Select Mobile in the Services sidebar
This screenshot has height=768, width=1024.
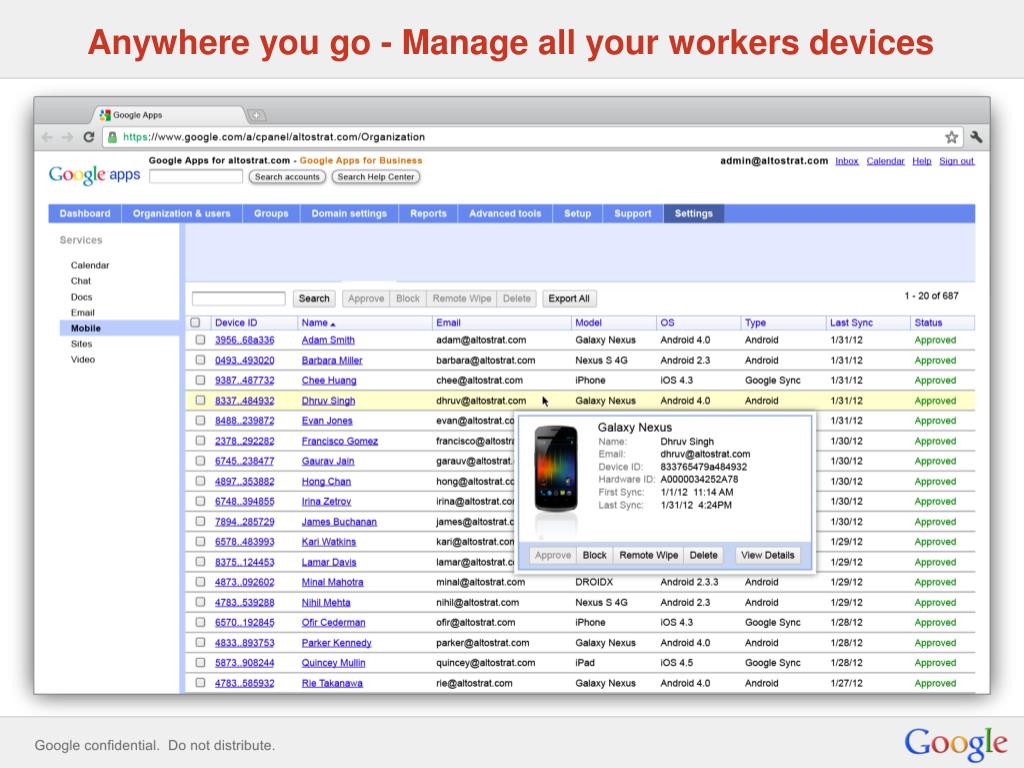coord(120,328)
